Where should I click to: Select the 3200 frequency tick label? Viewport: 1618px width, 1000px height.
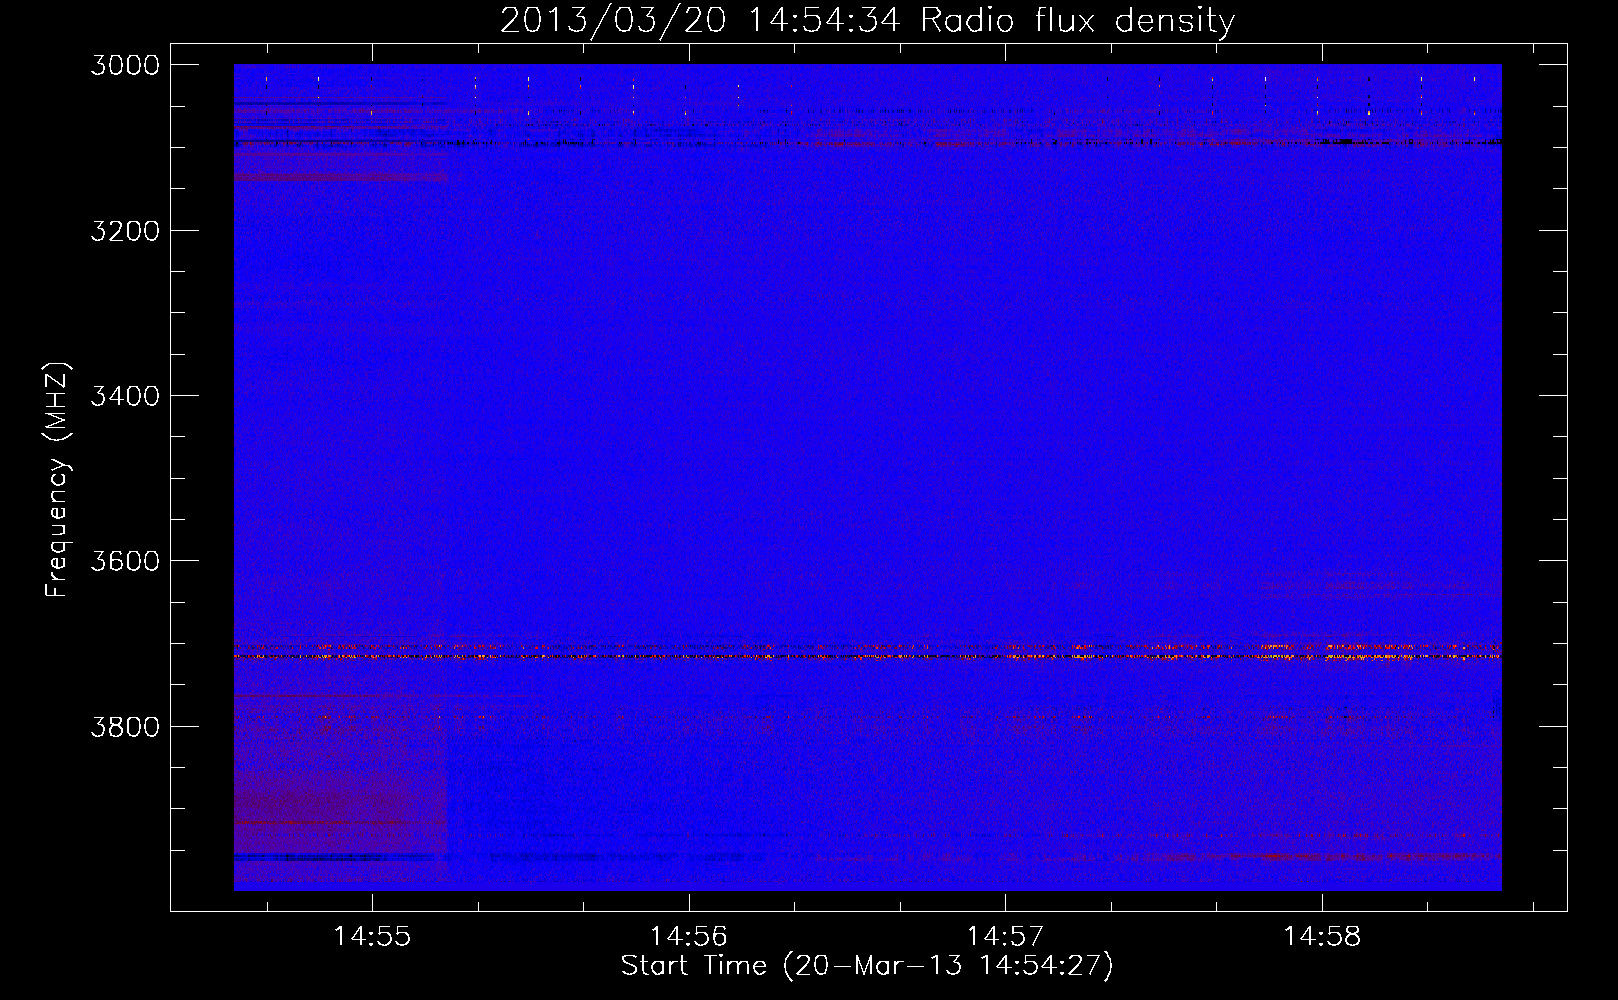(x=125, y=231)
